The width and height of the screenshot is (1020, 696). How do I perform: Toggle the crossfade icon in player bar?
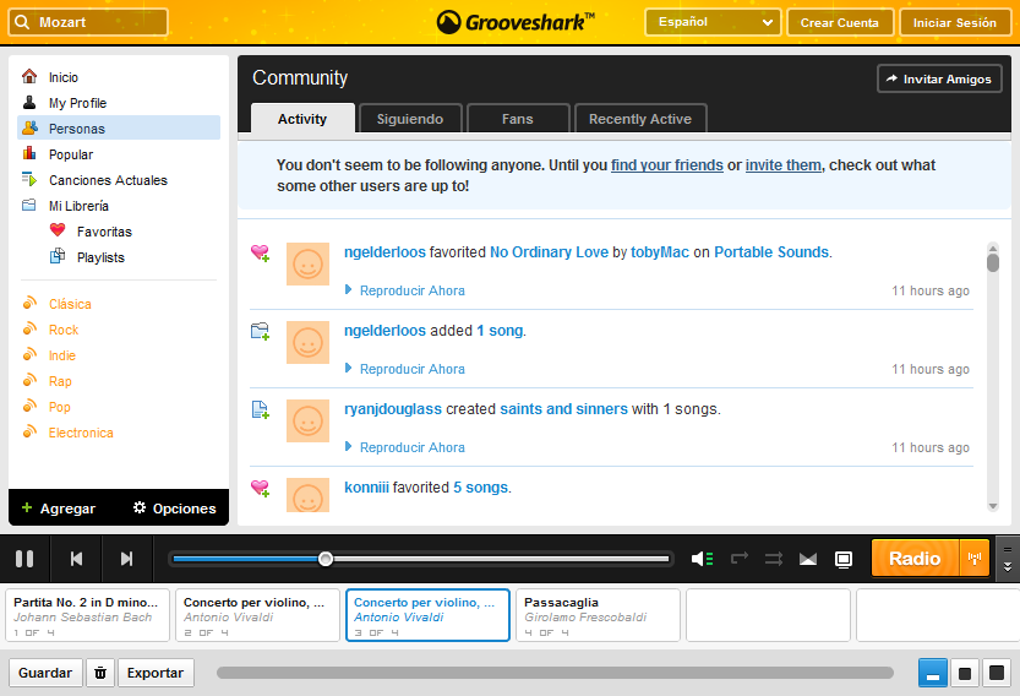tap(807, 559)
